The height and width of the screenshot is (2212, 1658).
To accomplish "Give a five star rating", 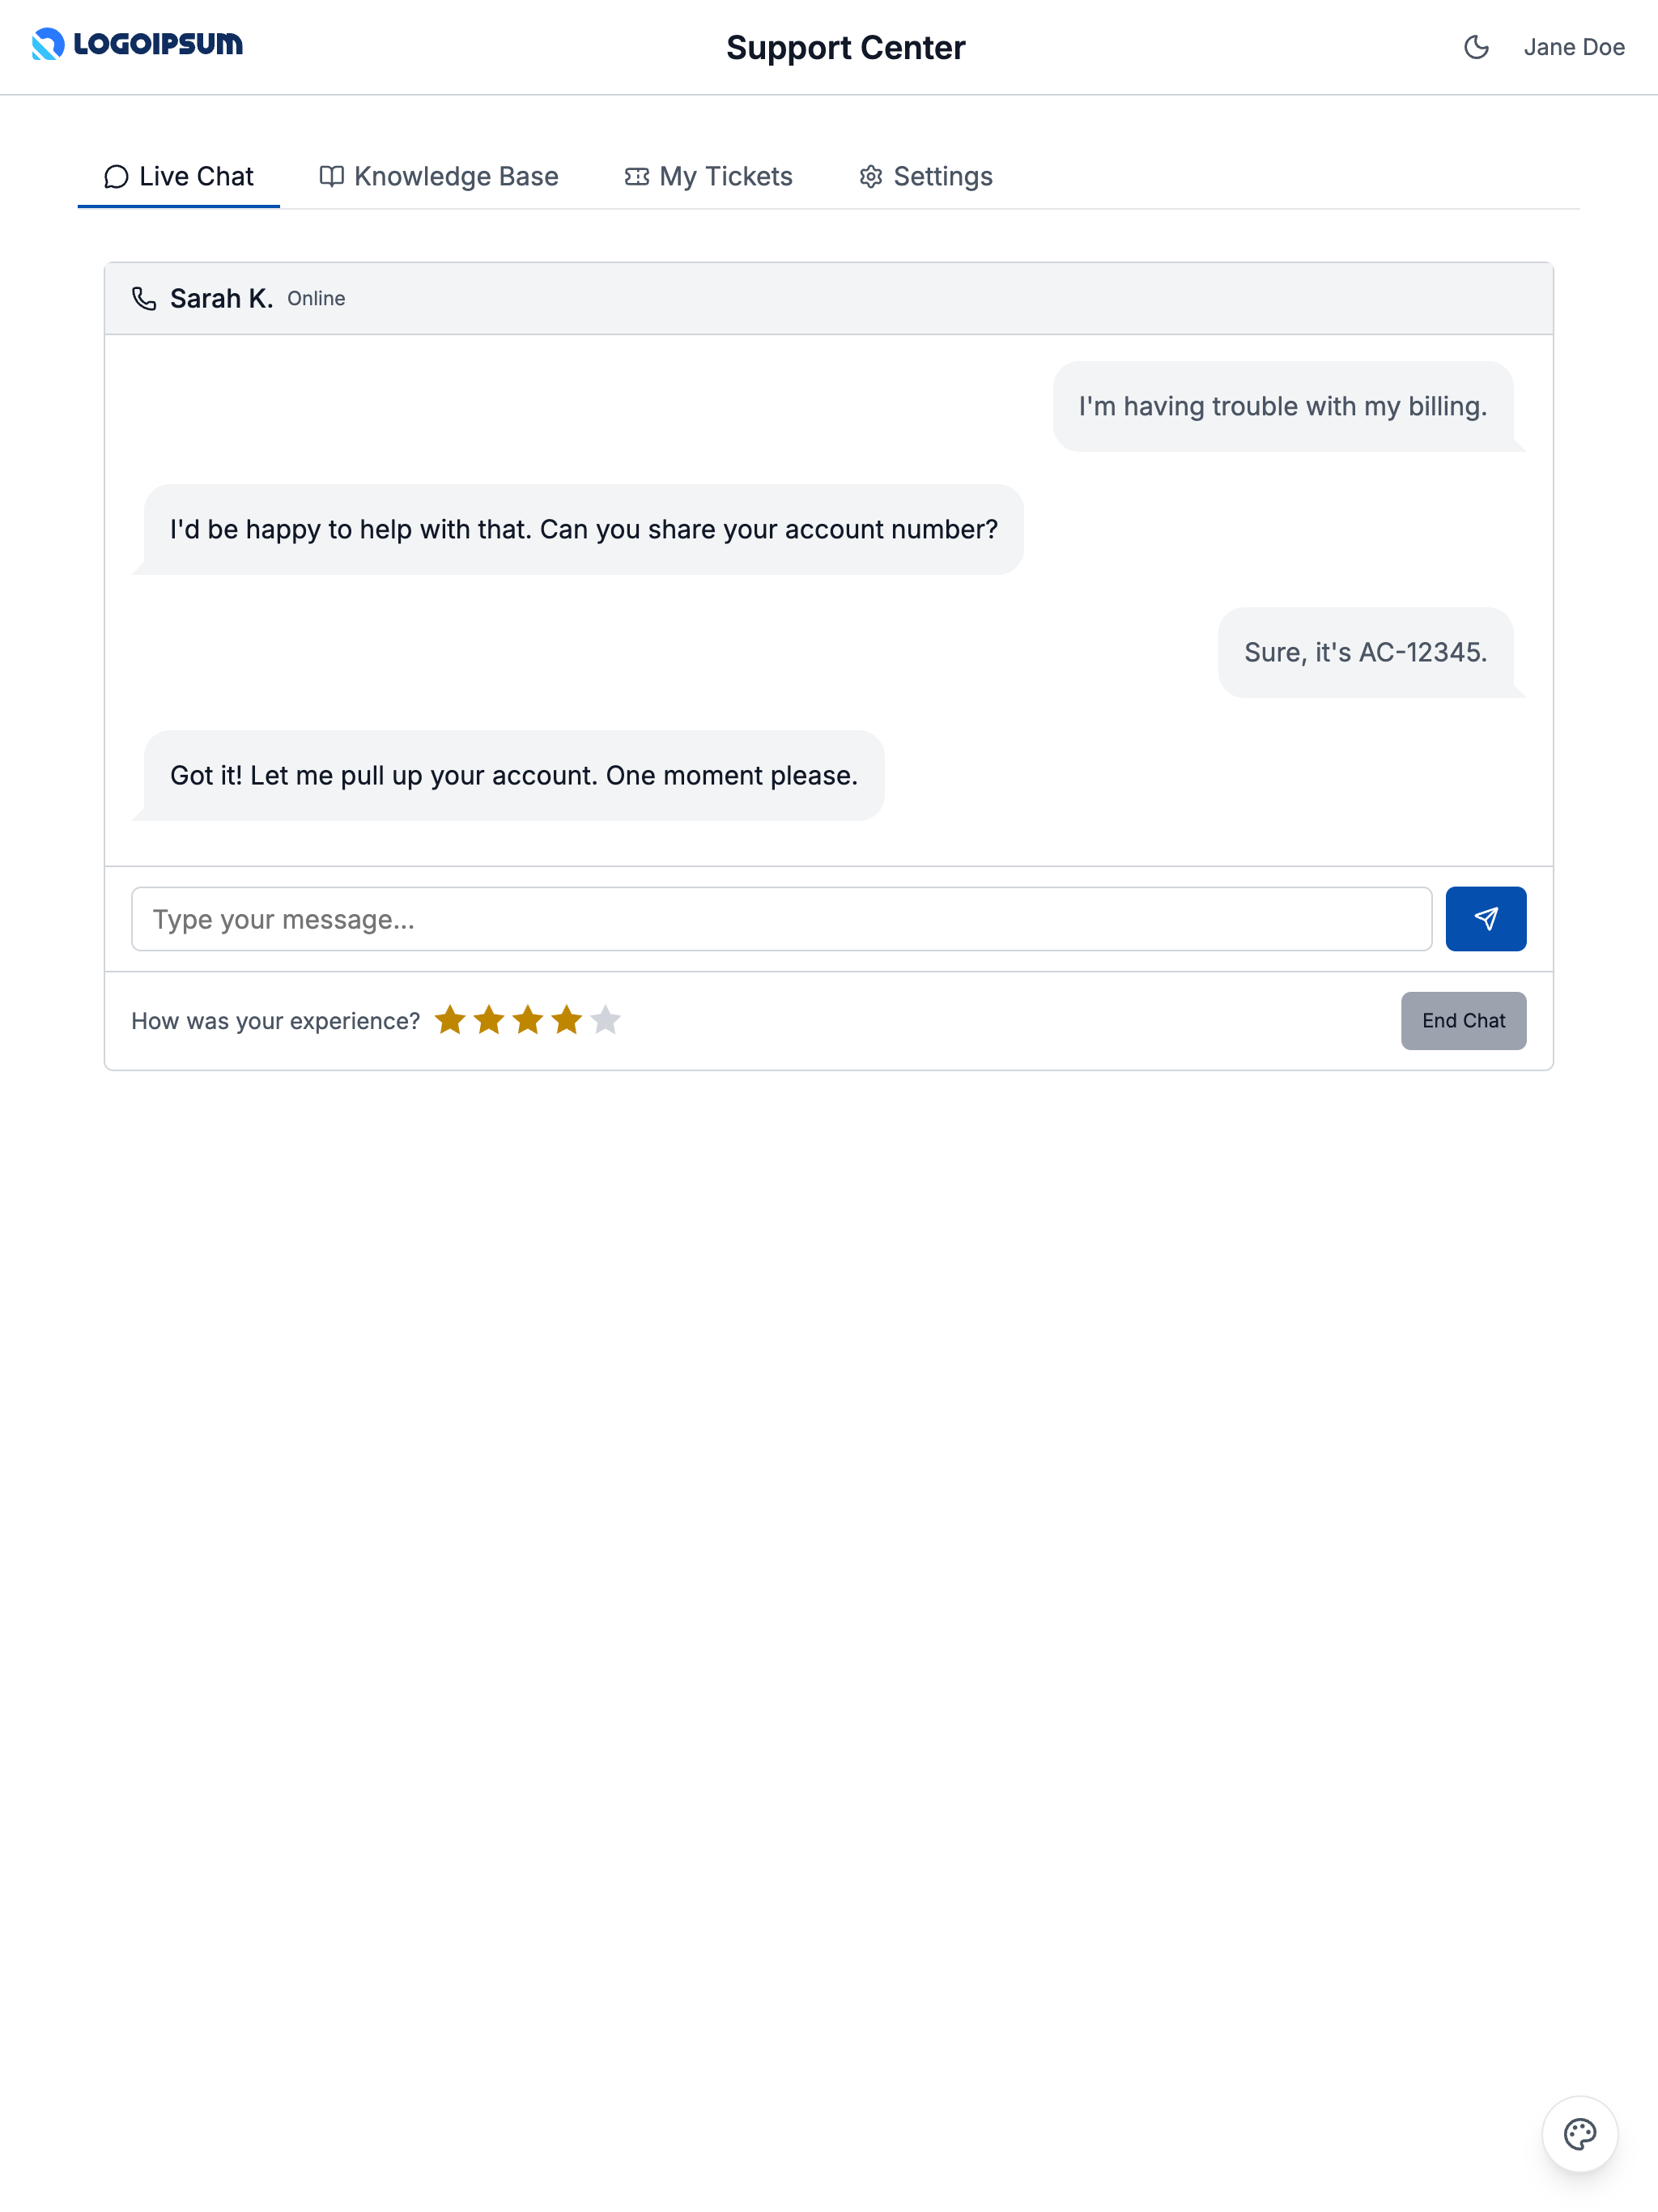I will pyautogui.click(x=606, y=1020).
